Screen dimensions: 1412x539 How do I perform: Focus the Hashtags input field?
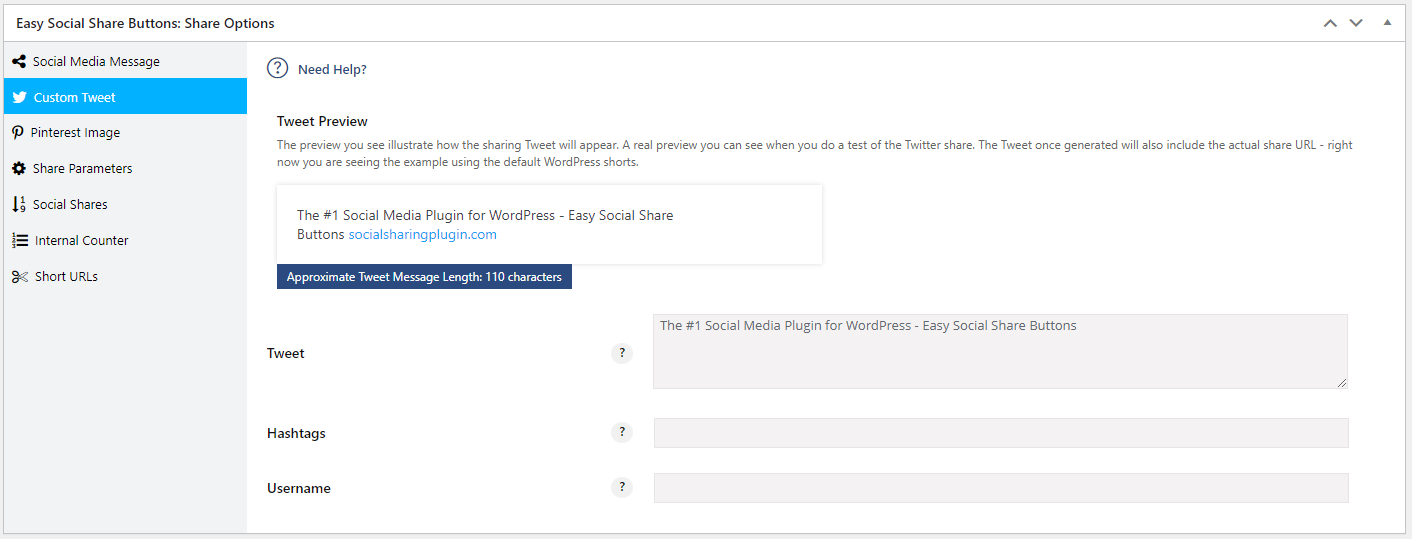pyautogui.click(x=1000, y=433)
